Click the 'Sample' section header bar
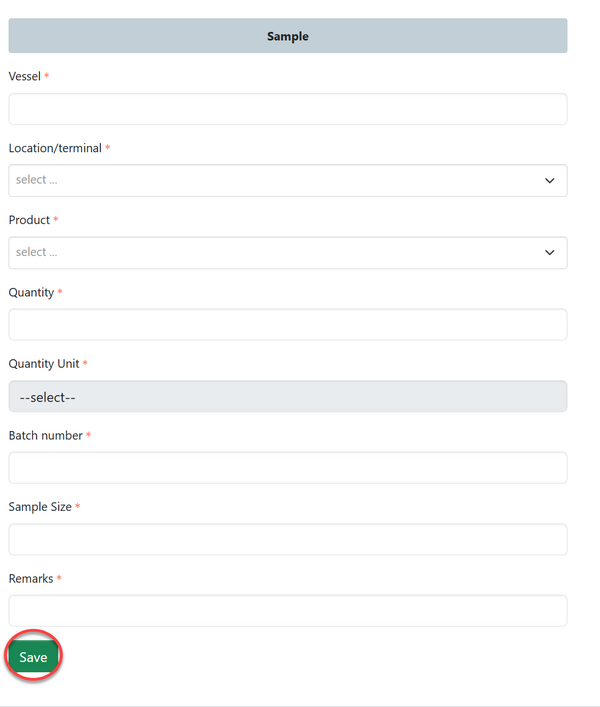The image size is (600, 707). (x=287, y=36)
